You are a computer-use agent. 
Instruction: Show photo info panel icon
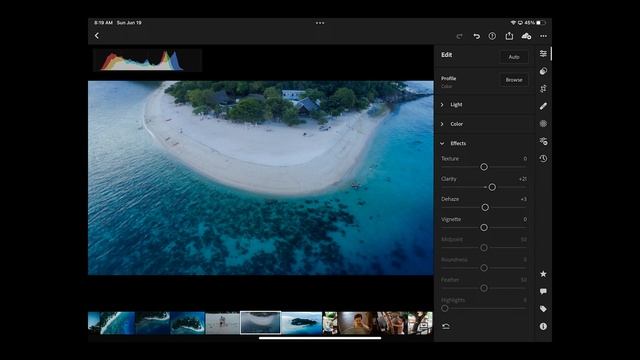tap(543, 326)
